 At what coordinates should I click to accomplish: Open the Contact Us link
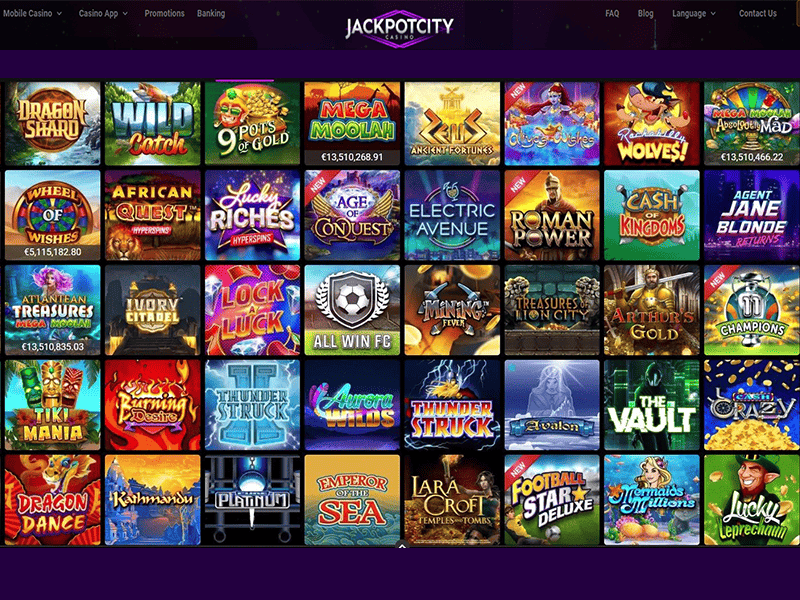(758, 13)
